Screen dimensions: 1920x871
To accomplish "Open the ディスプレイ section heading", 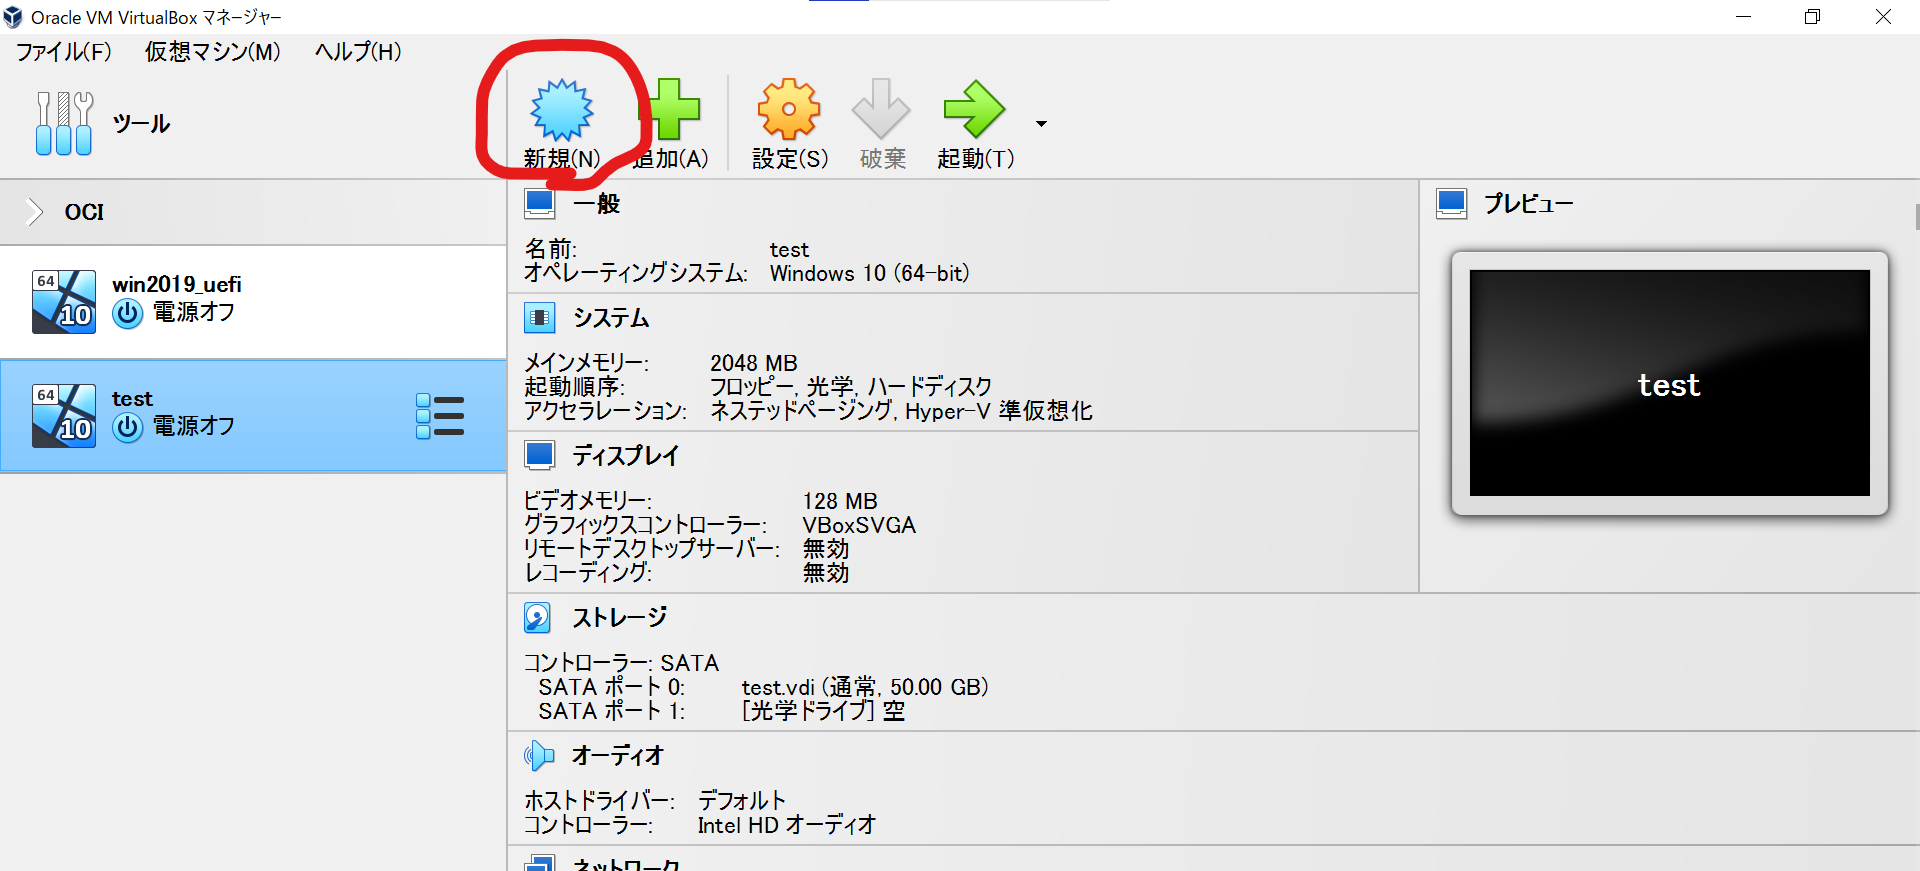I will pos(626,456).
